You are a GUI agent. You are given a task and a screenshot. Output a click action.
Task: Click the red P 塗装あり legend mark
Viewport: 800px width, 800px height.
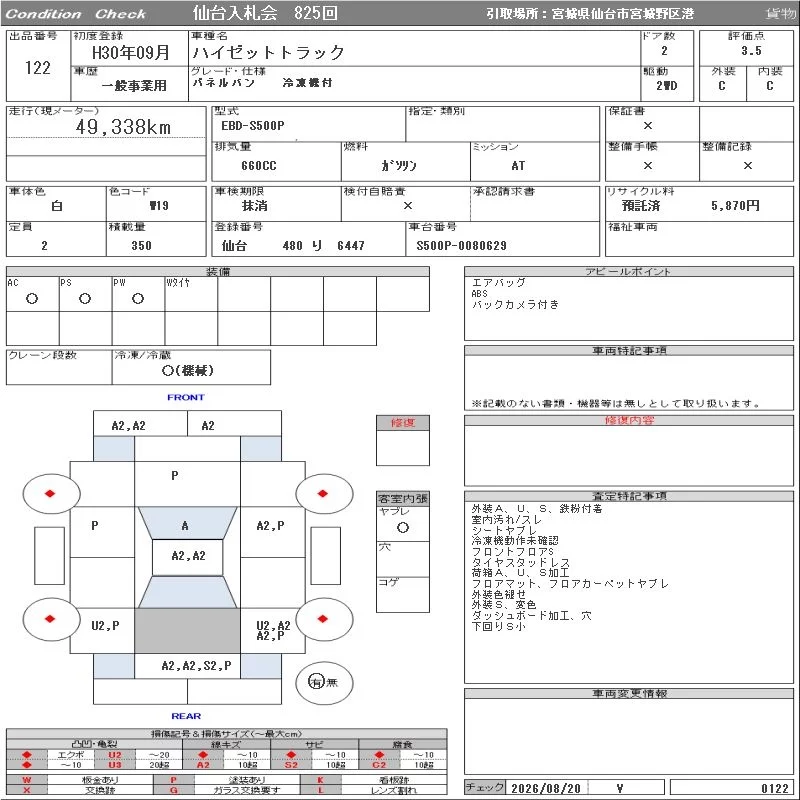click(173, 780)
